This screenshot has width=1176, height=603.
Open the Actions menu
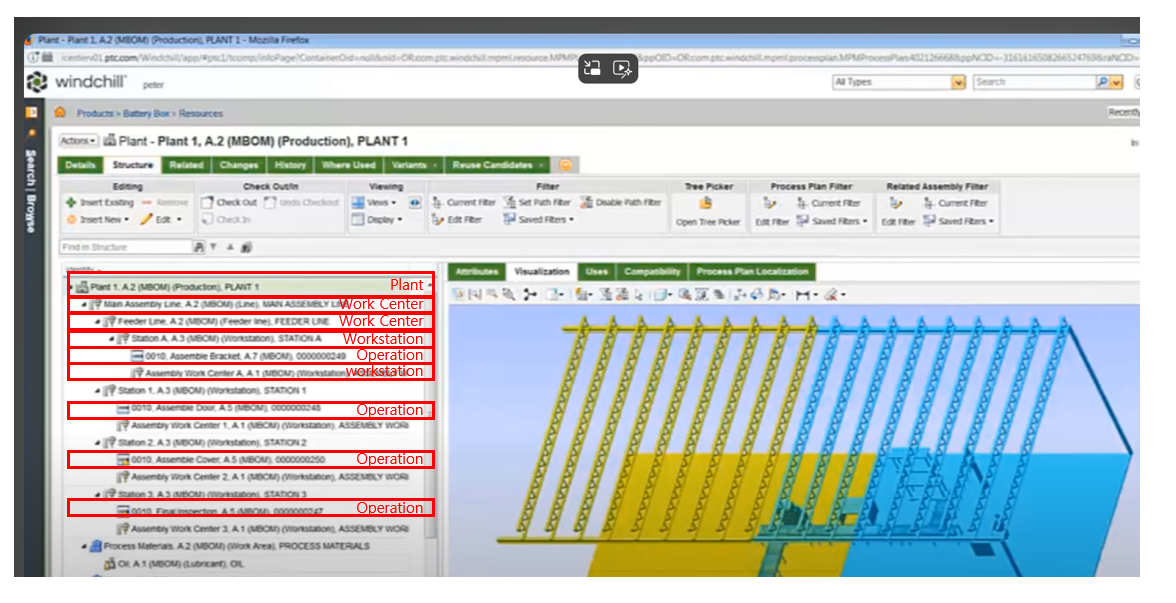[76, 139]
